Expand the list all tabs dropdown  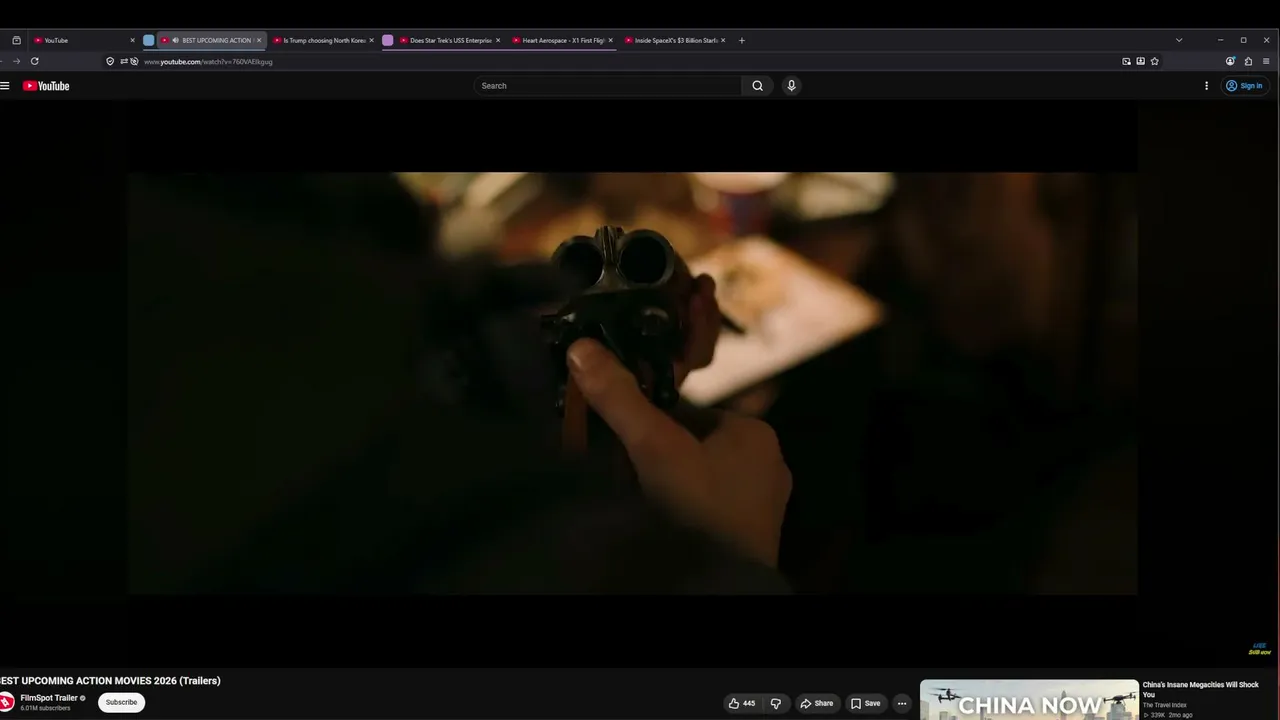[x=1179, y=40]
